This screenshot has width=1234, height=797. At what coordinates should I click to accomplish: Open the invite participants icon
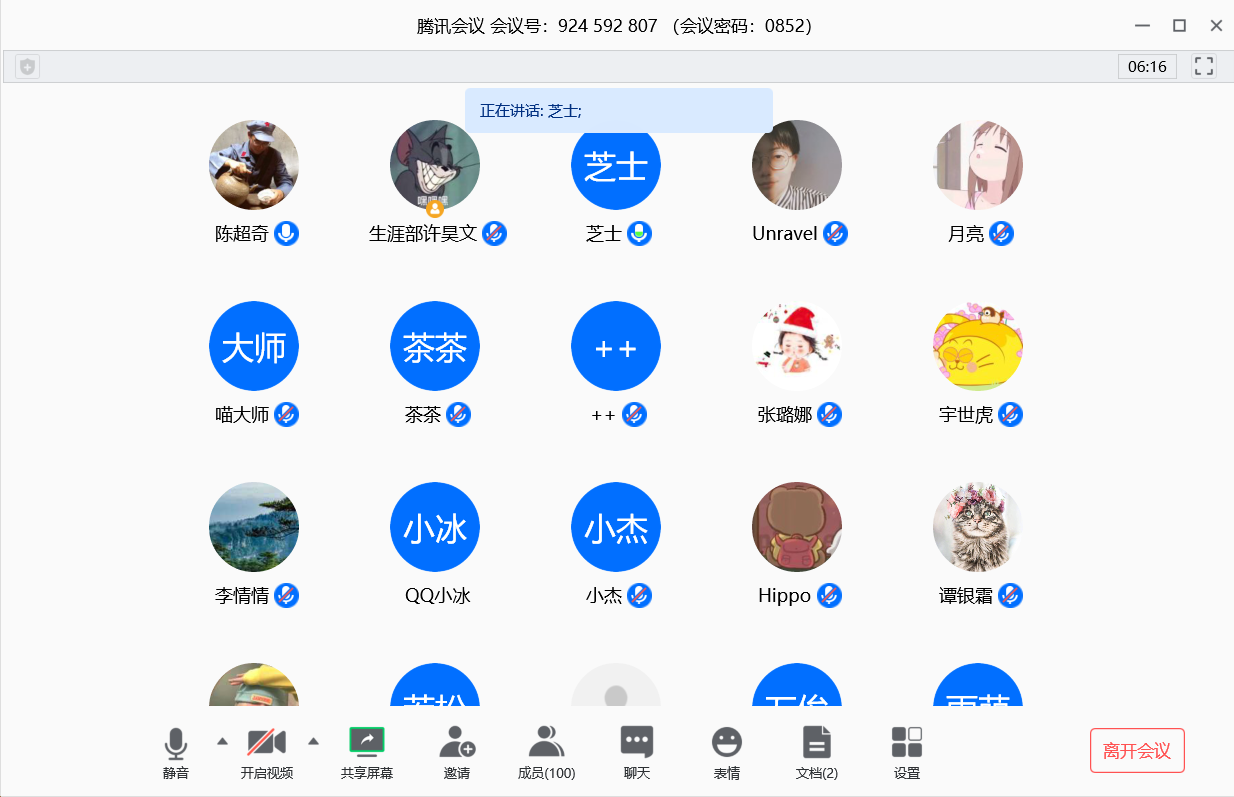tap(457, 743)
